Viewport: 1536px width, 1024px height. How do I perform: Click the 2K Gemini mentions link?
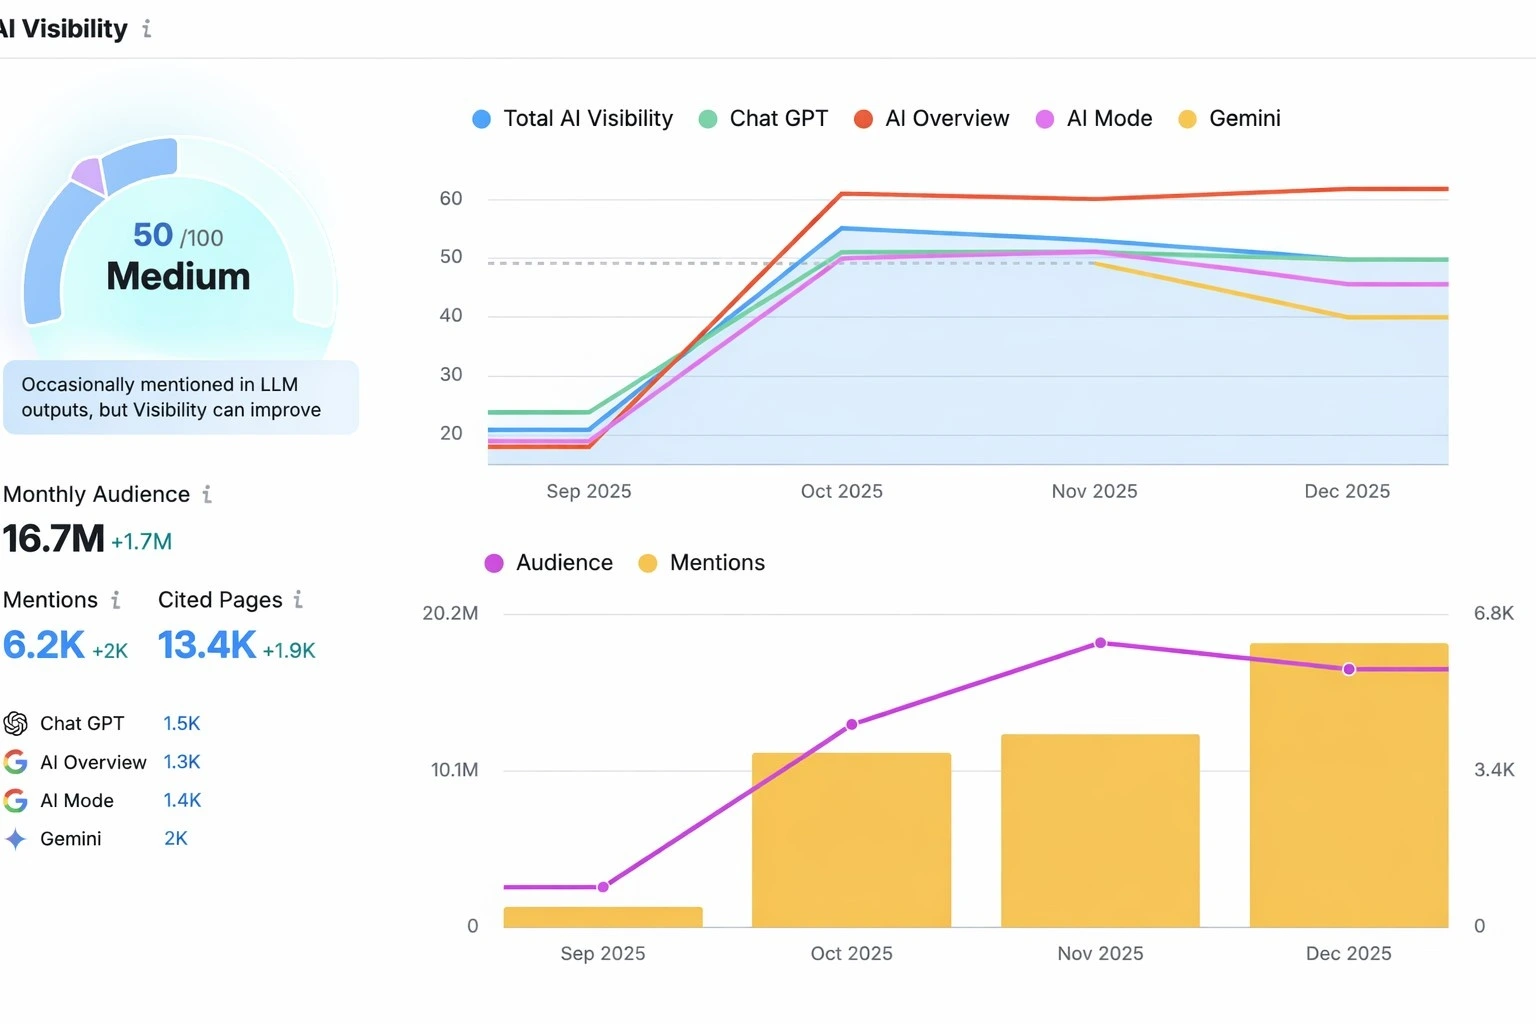click(x=175, y=838)
